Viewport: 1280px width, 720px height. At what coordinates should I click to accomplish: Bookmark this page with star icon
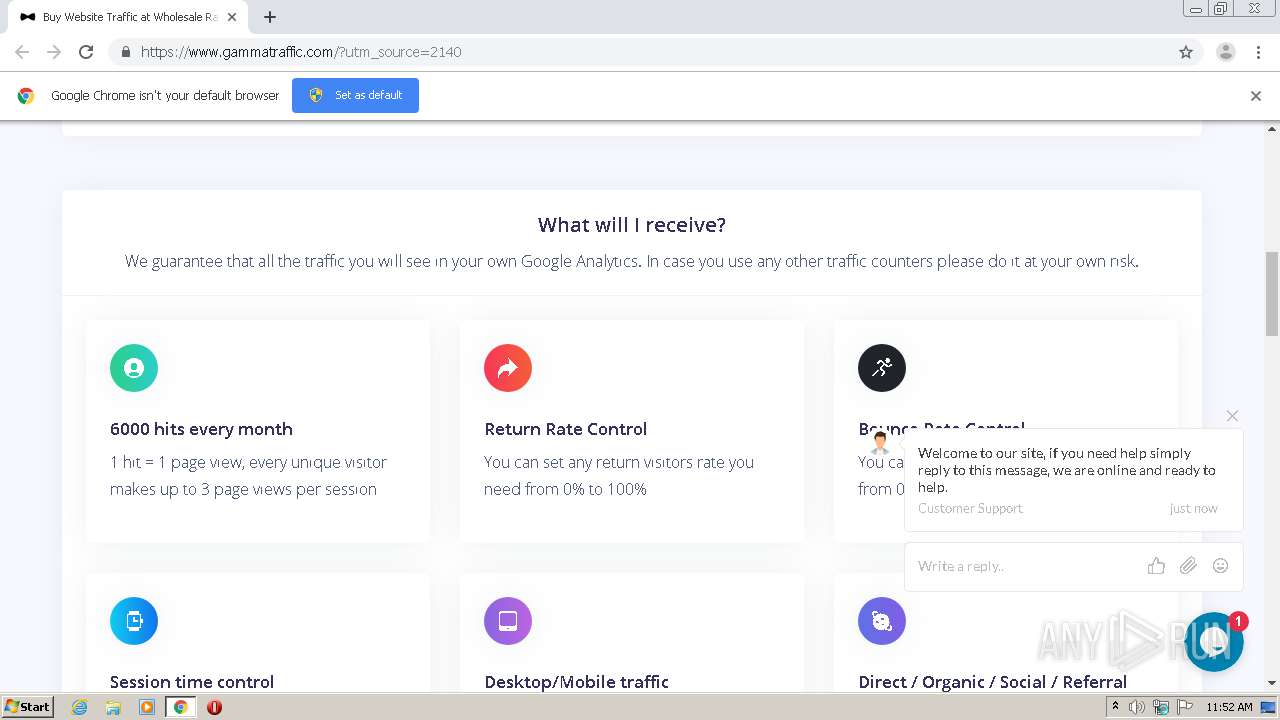click(x=1186, y=52)
